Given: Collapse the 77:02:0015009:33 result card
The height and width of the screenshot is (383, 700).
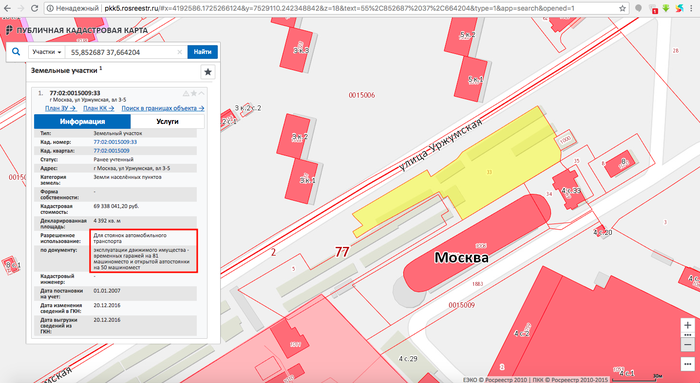Looking at the screenshot, I should (201, 93).
